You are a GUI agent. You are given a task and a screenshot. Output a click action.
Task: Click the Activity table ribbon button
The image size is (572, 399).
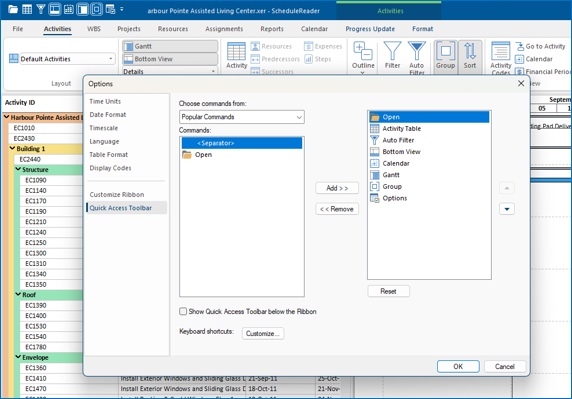236,55
